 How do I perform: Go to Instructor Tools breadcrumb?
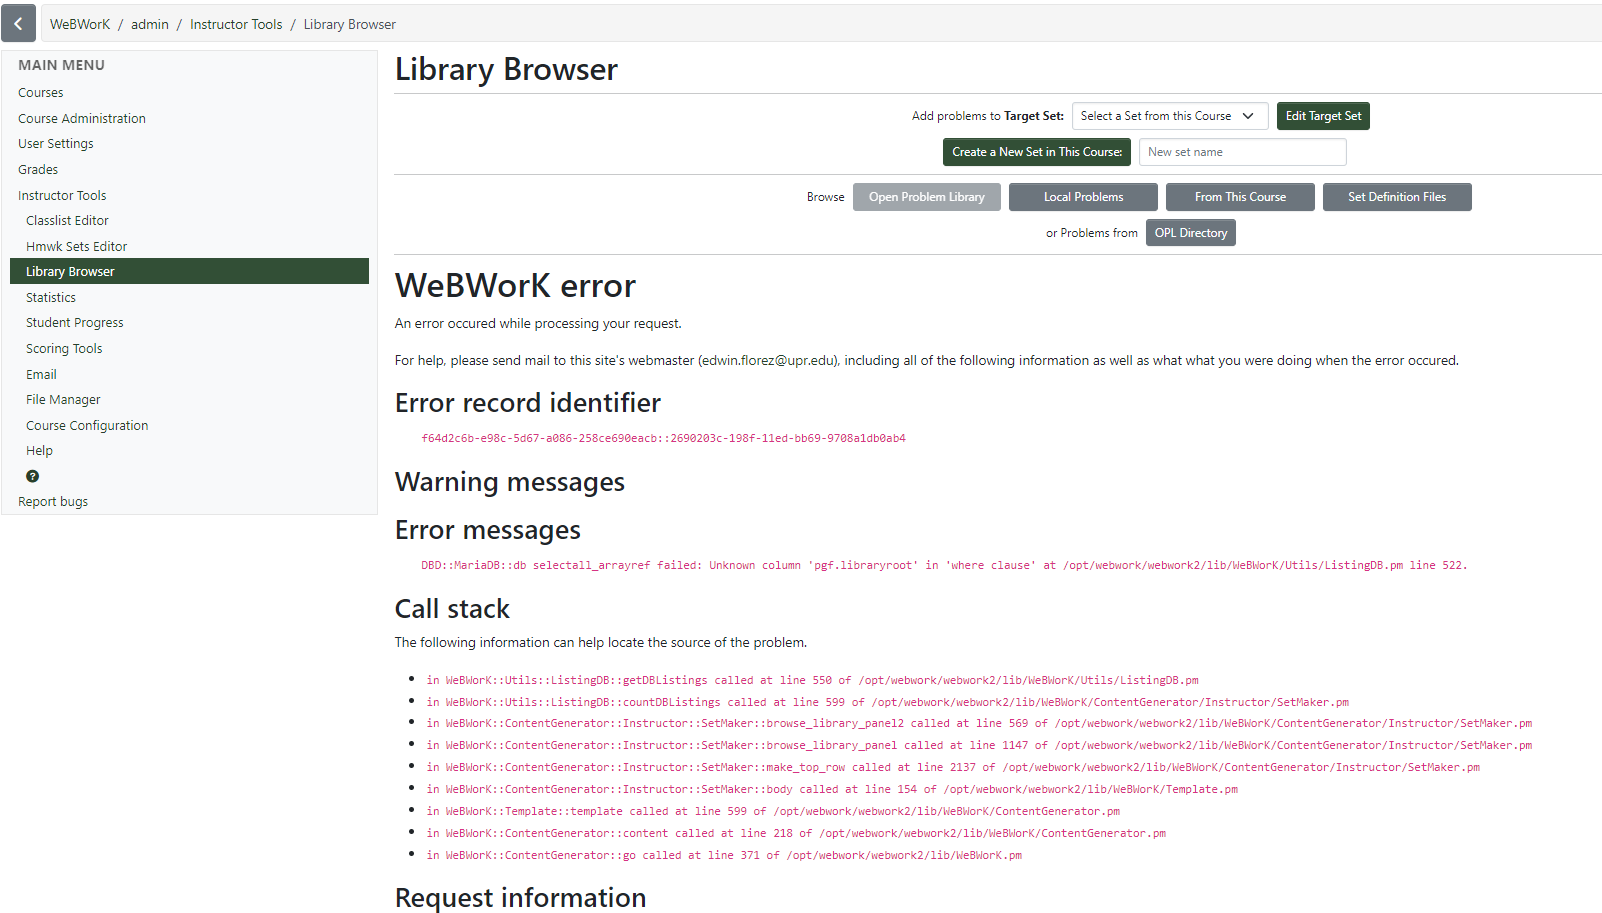pyautogui.click(x=236, y=24)
